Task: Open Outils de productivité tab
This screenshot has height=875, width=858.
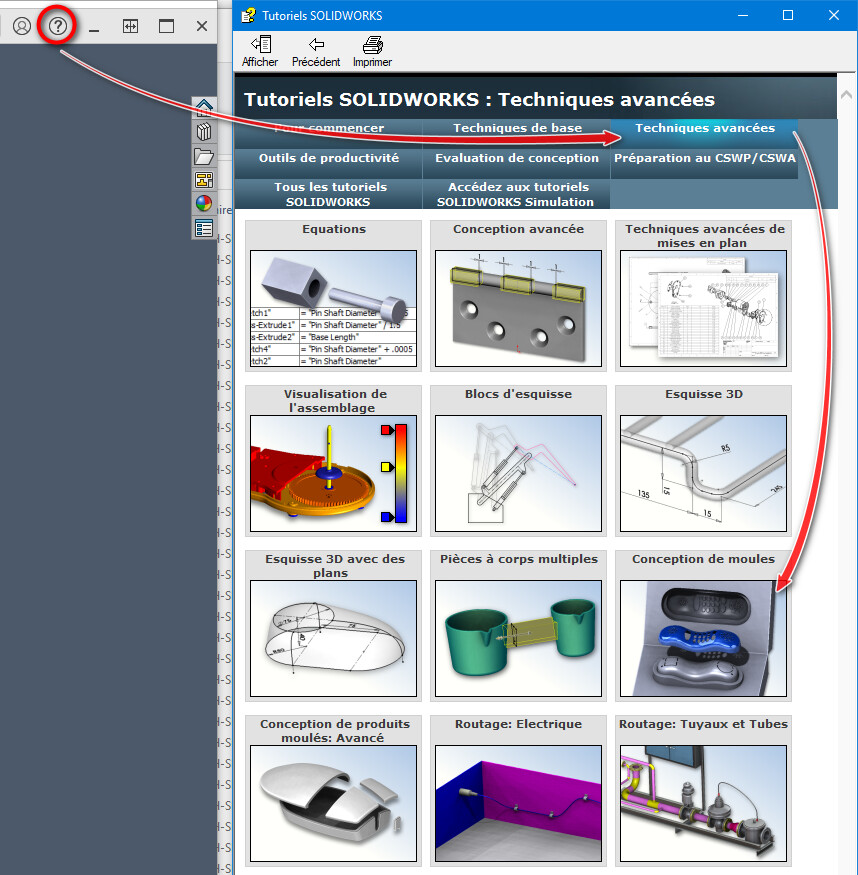Action: (x=328, y=158)
